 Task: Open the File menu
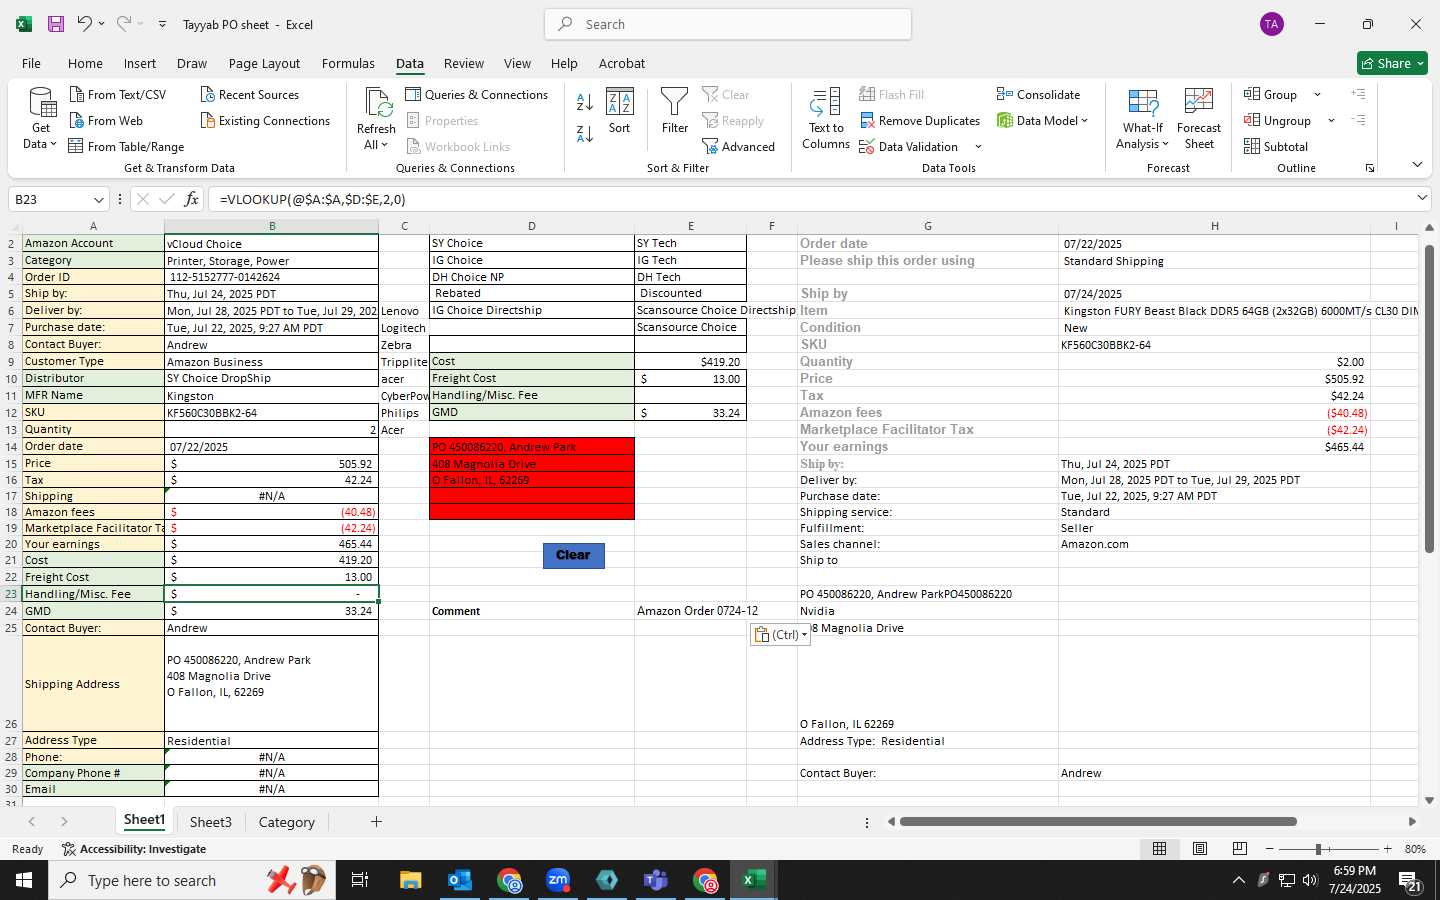tap(32, 63)
